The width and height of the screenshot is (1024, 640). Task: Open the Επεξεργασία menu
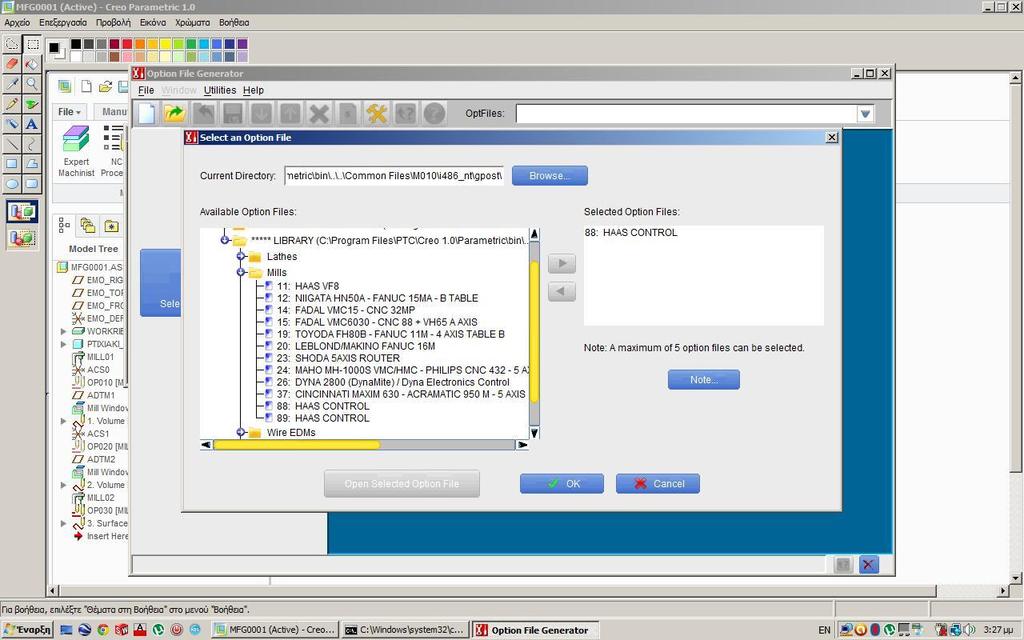(x=63, y=22)
